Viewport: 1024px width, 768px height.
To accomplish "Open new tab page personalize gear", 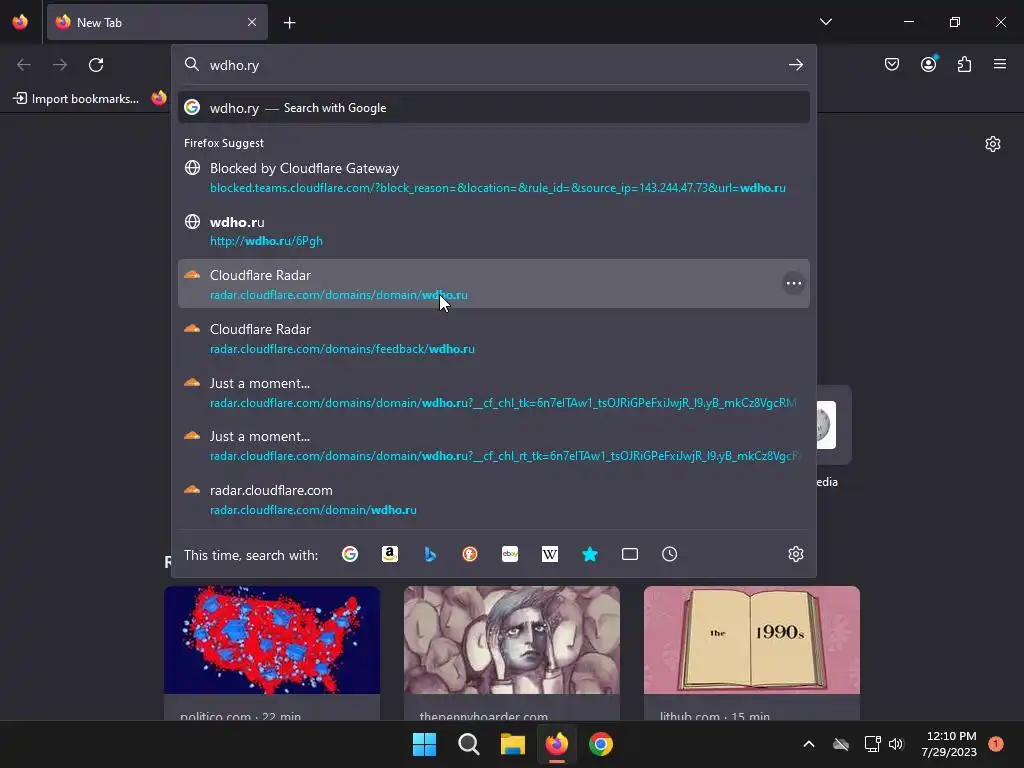I will (993, 144).
